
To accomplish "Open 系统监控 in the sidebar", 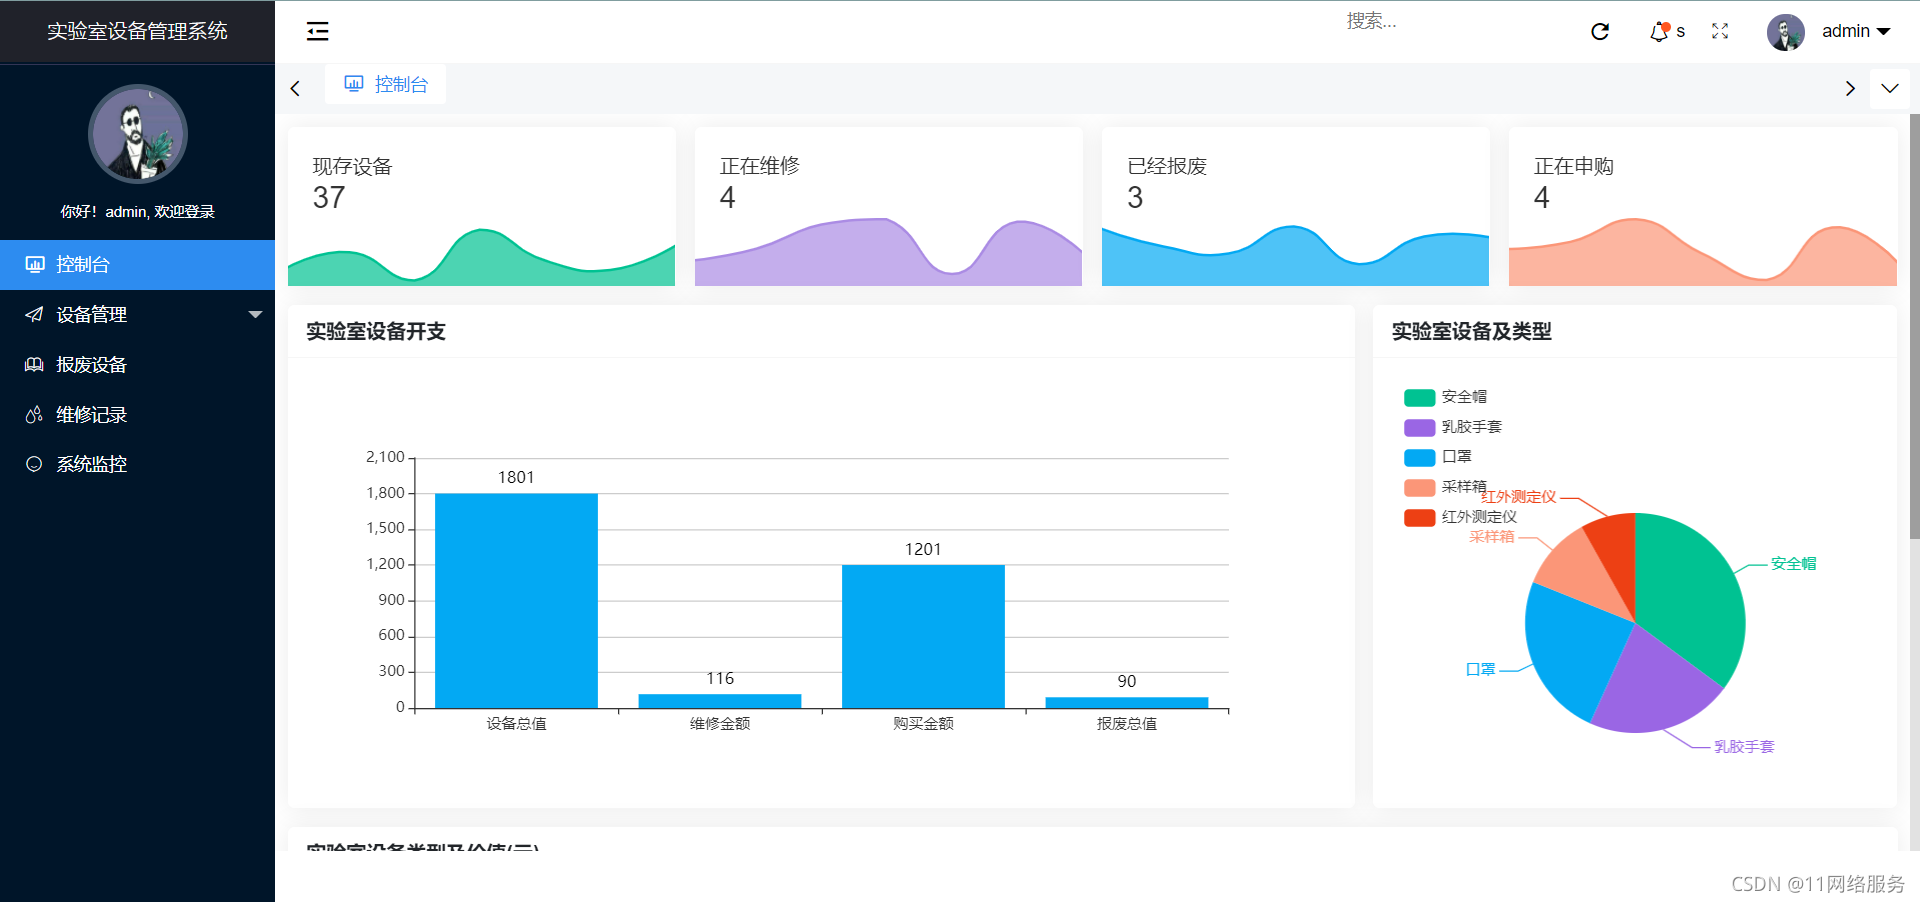I will point(137,464).
